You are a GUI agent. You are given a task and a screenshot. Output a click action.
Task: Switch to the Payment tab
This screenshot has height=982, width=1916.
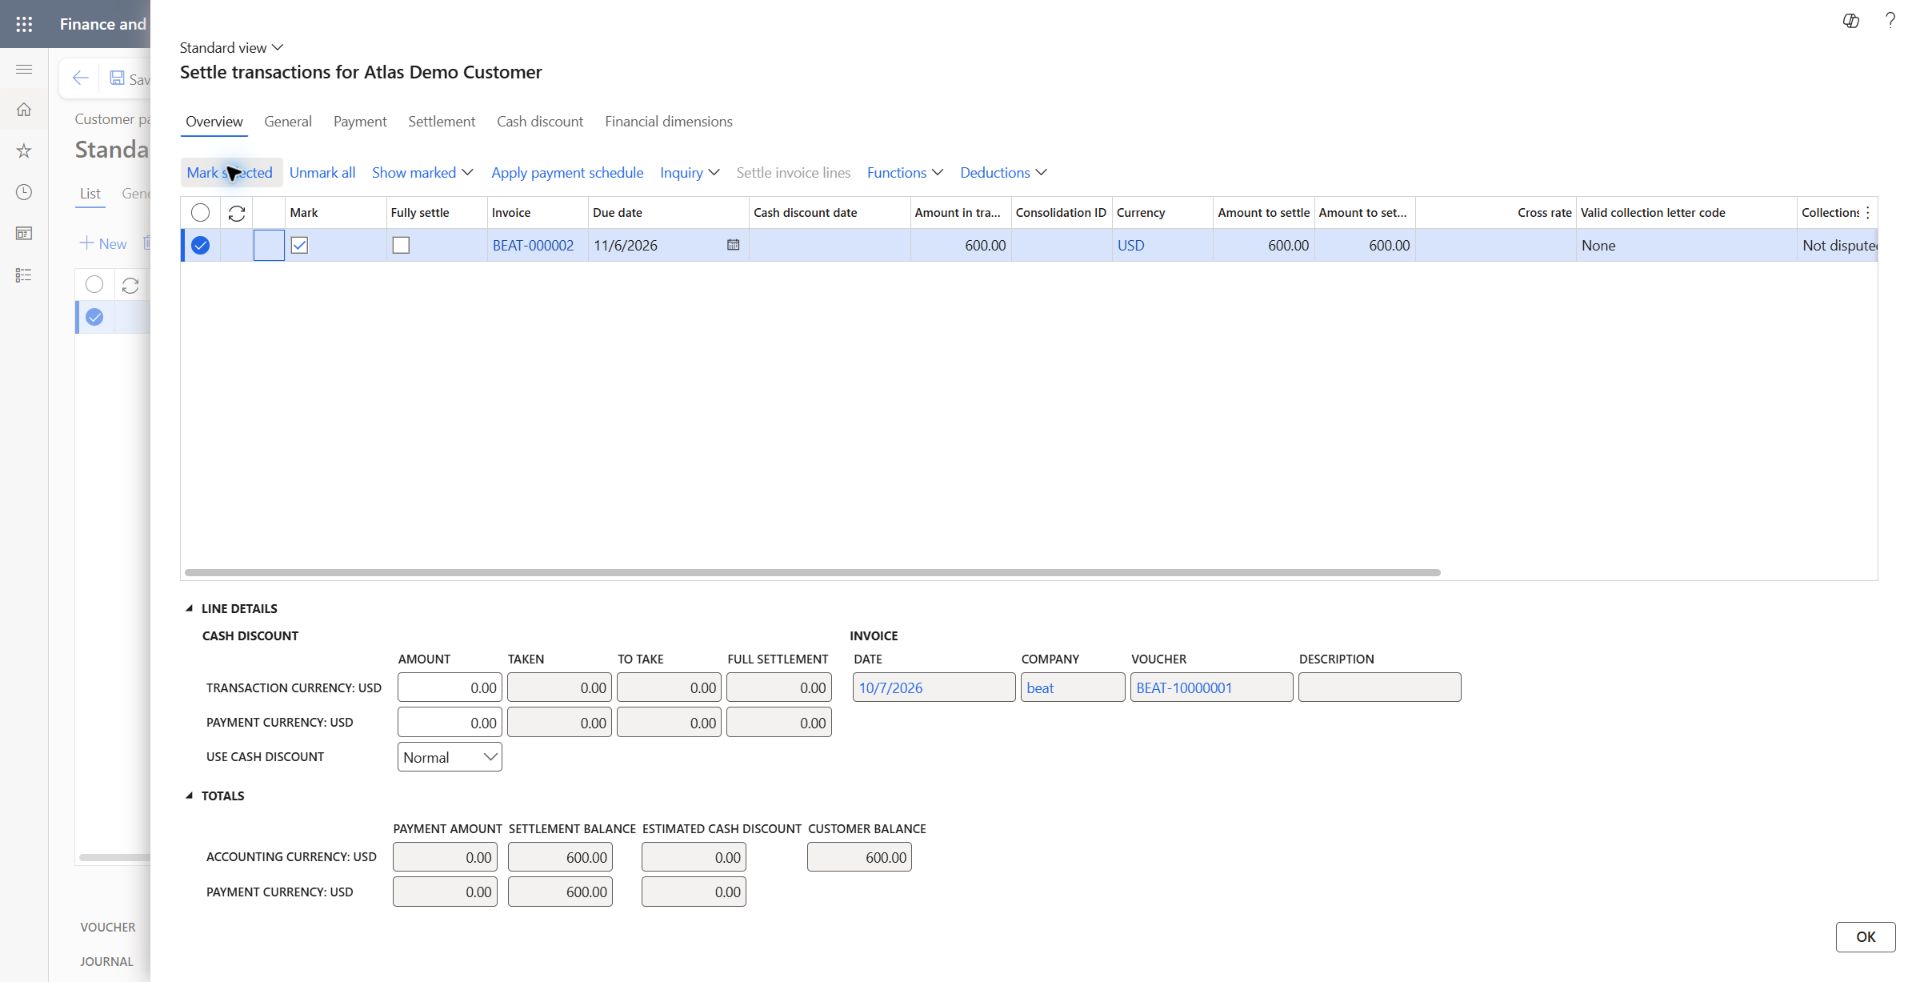360,121
